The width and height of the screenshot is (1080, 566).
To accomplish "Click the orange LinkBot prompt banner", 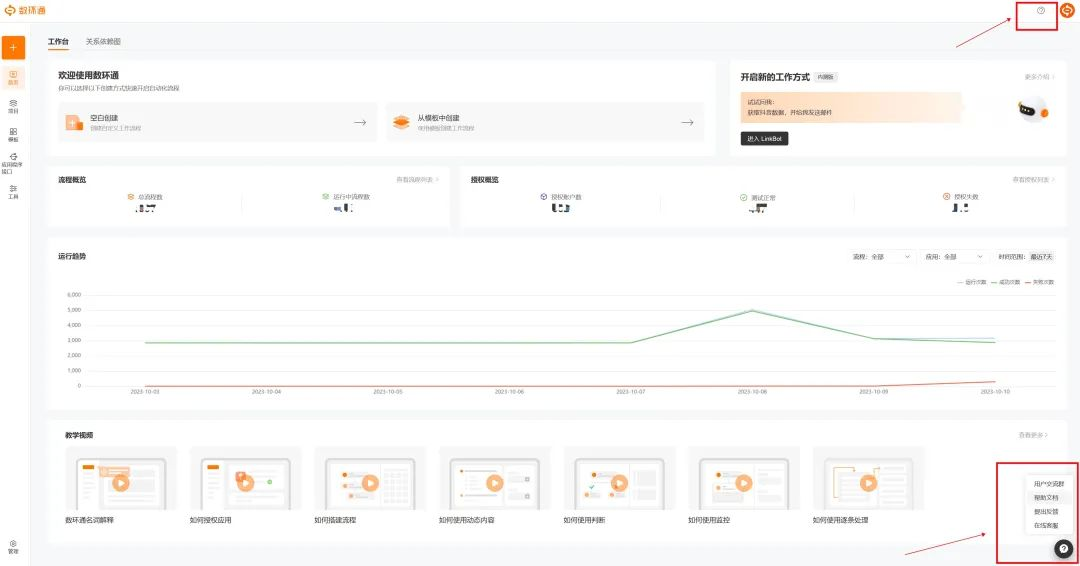I will coord(851,107).
